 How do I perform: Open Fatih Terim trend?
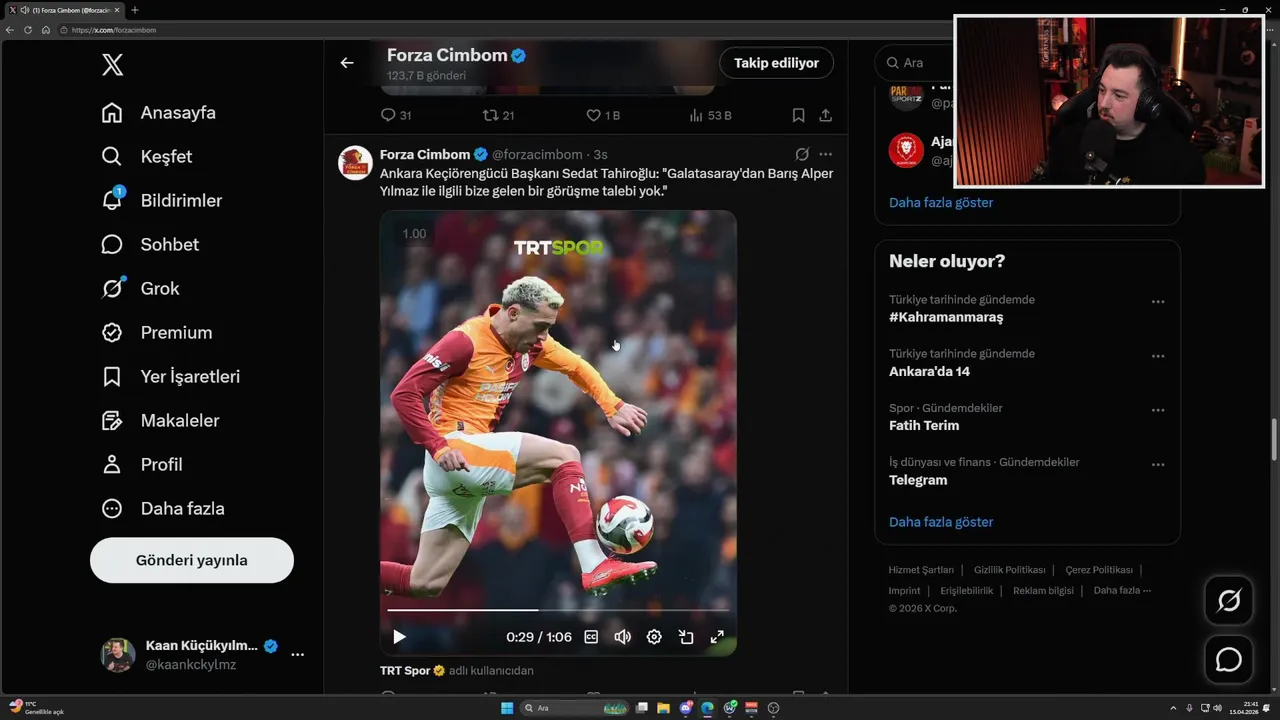[x=924, y=426]
